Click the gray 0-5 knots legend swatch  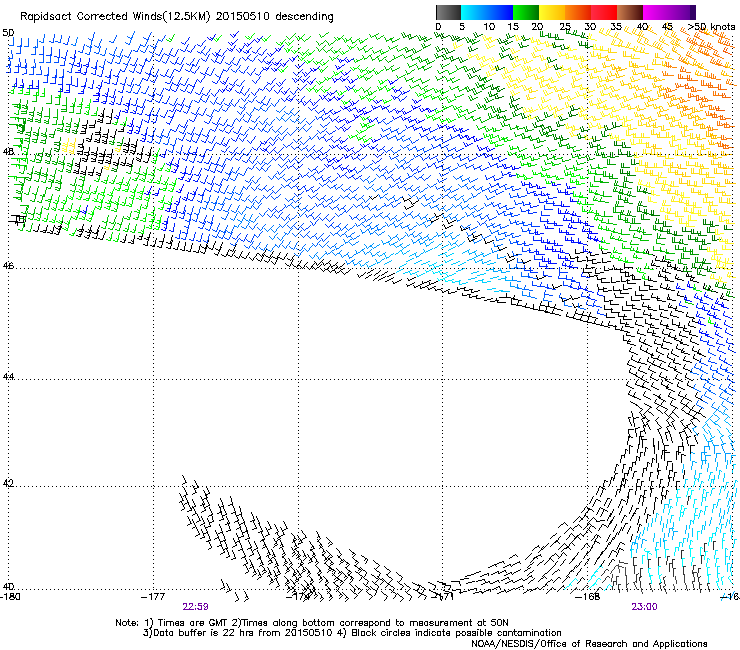(448, 12)
